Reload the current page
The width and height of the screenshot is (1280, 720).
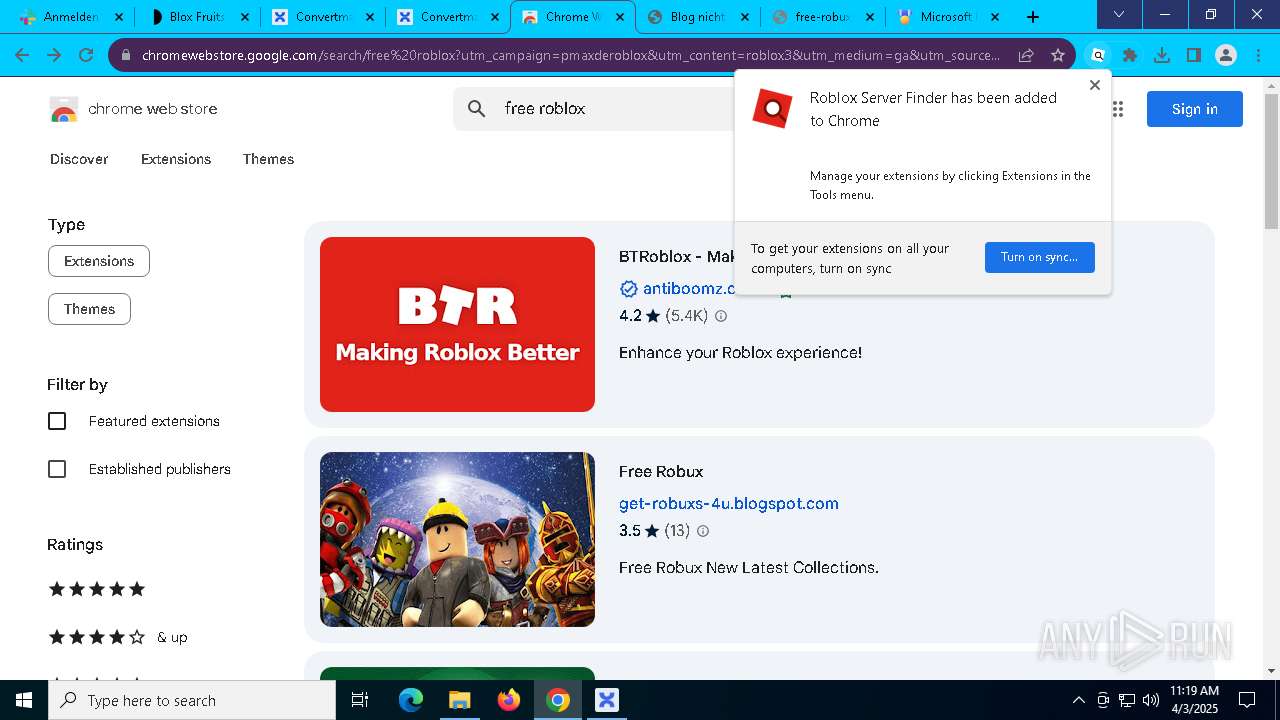(86, 55)
